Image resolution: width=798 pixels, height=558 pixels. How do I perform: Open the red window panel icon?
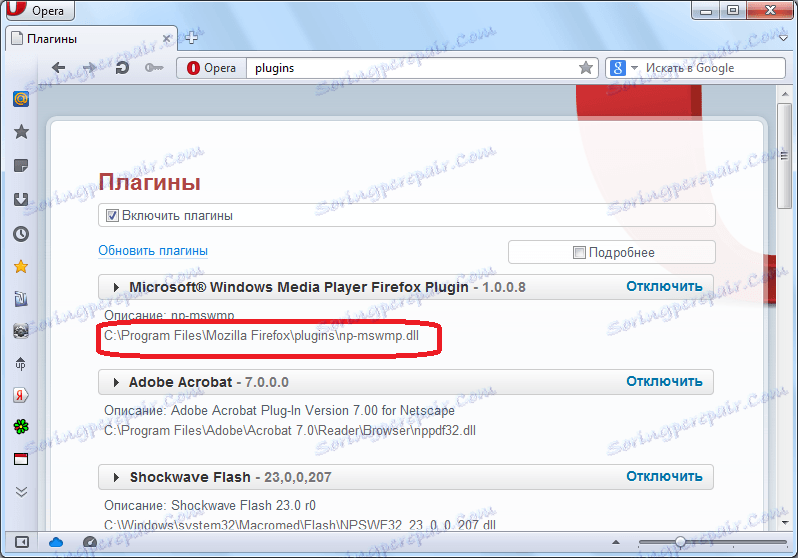pyautogui.click(x=21, y=459)
